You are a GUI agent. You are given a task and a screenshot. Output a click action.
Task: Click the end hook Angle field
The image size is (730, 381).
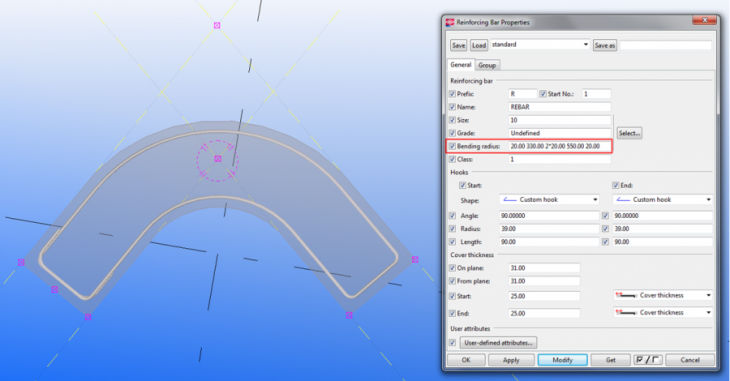point(662,216)
